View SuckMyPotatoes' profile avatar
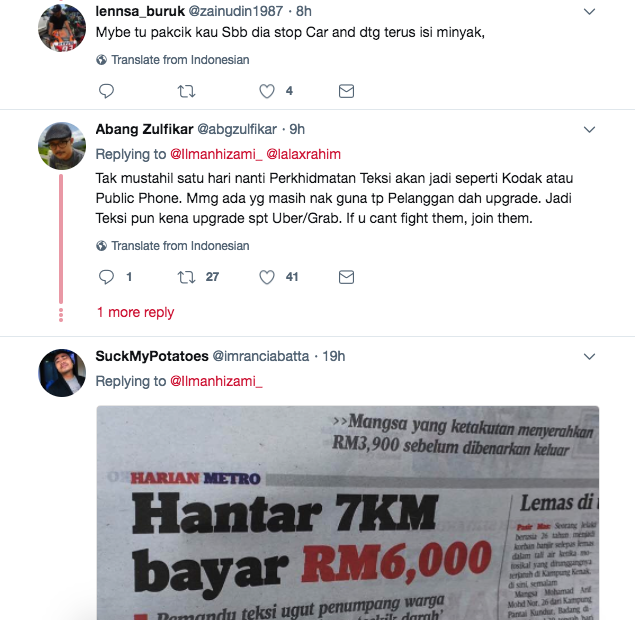 tap(62, 373)
